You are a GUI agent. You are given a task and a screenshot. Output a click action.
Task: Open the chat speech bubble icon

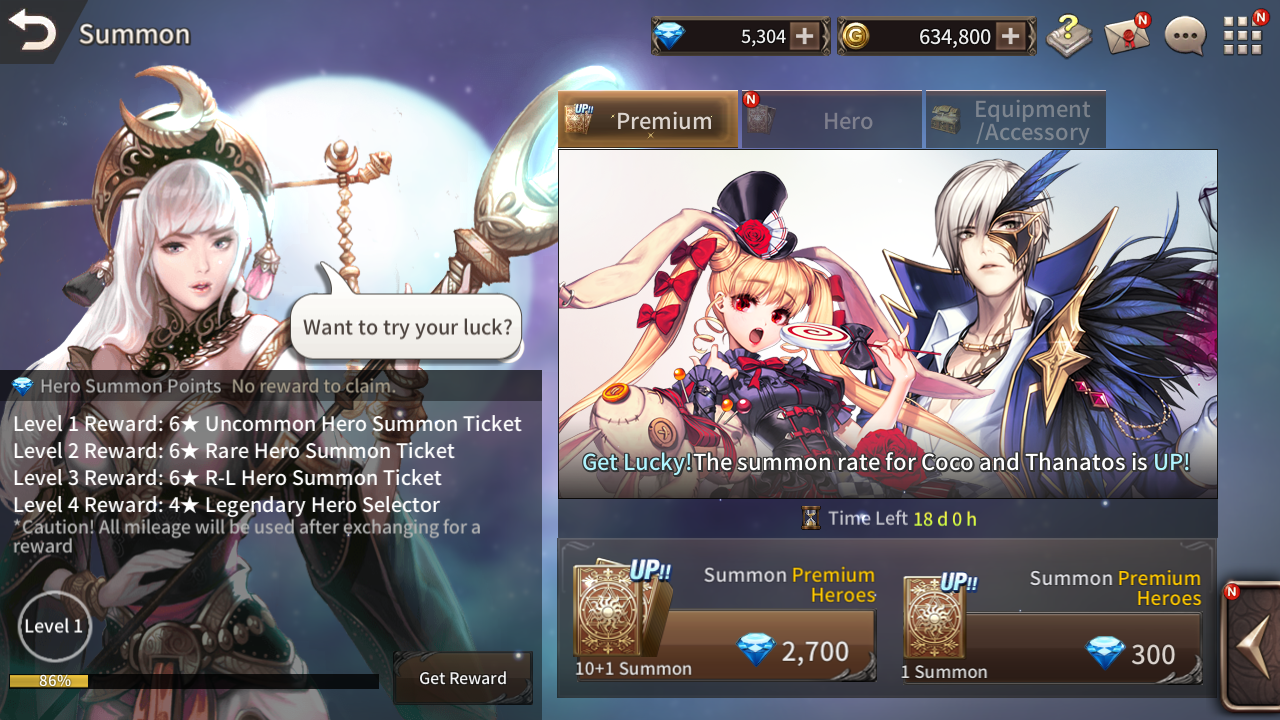click(x=1185, y=36)
